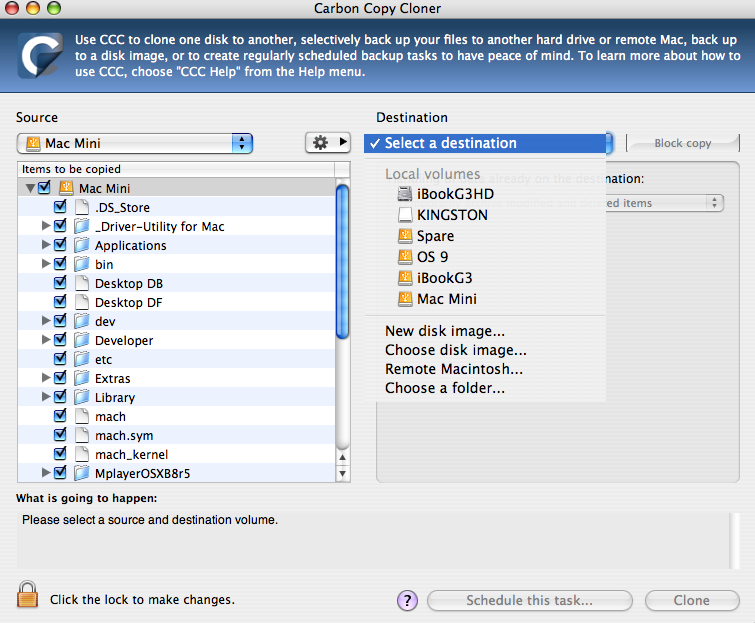755x623 pixels.
Task: Click the KINGSTON volume icon
Action: click(405, 215)
